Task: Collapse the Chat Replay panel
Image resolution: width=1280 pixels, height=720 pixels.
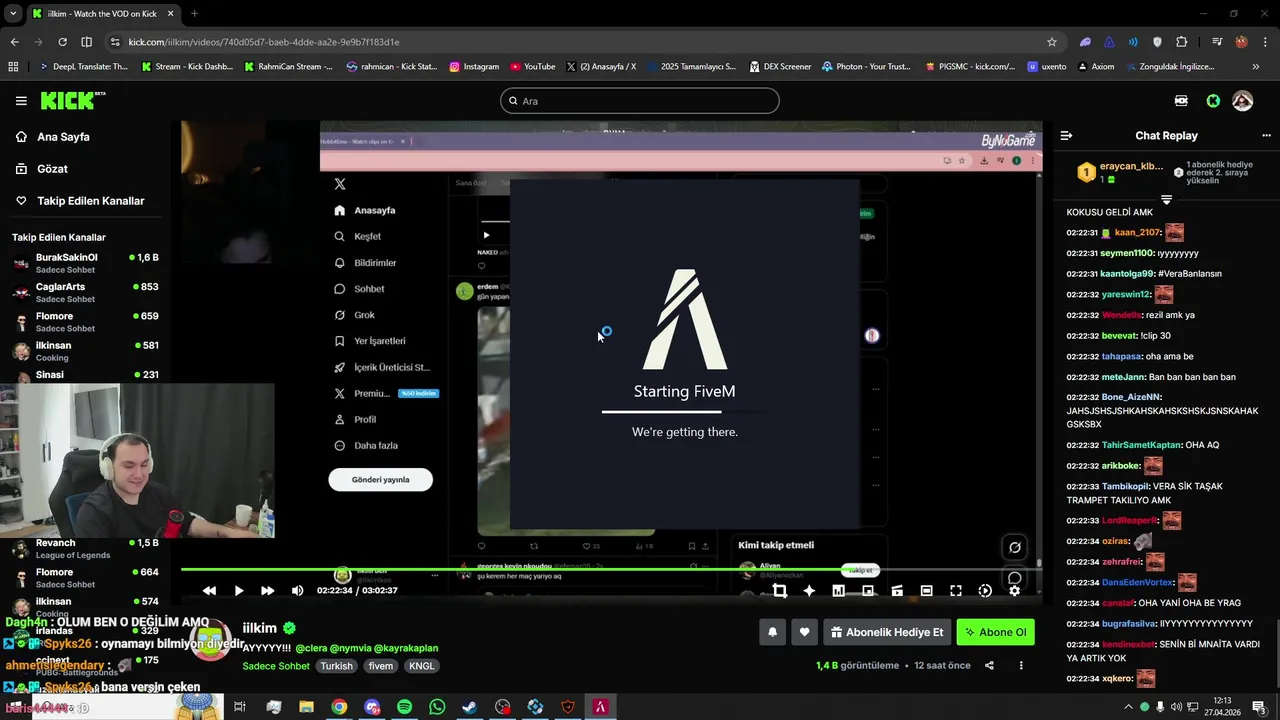Action: pyautogui.click(x=1066, y=136)
